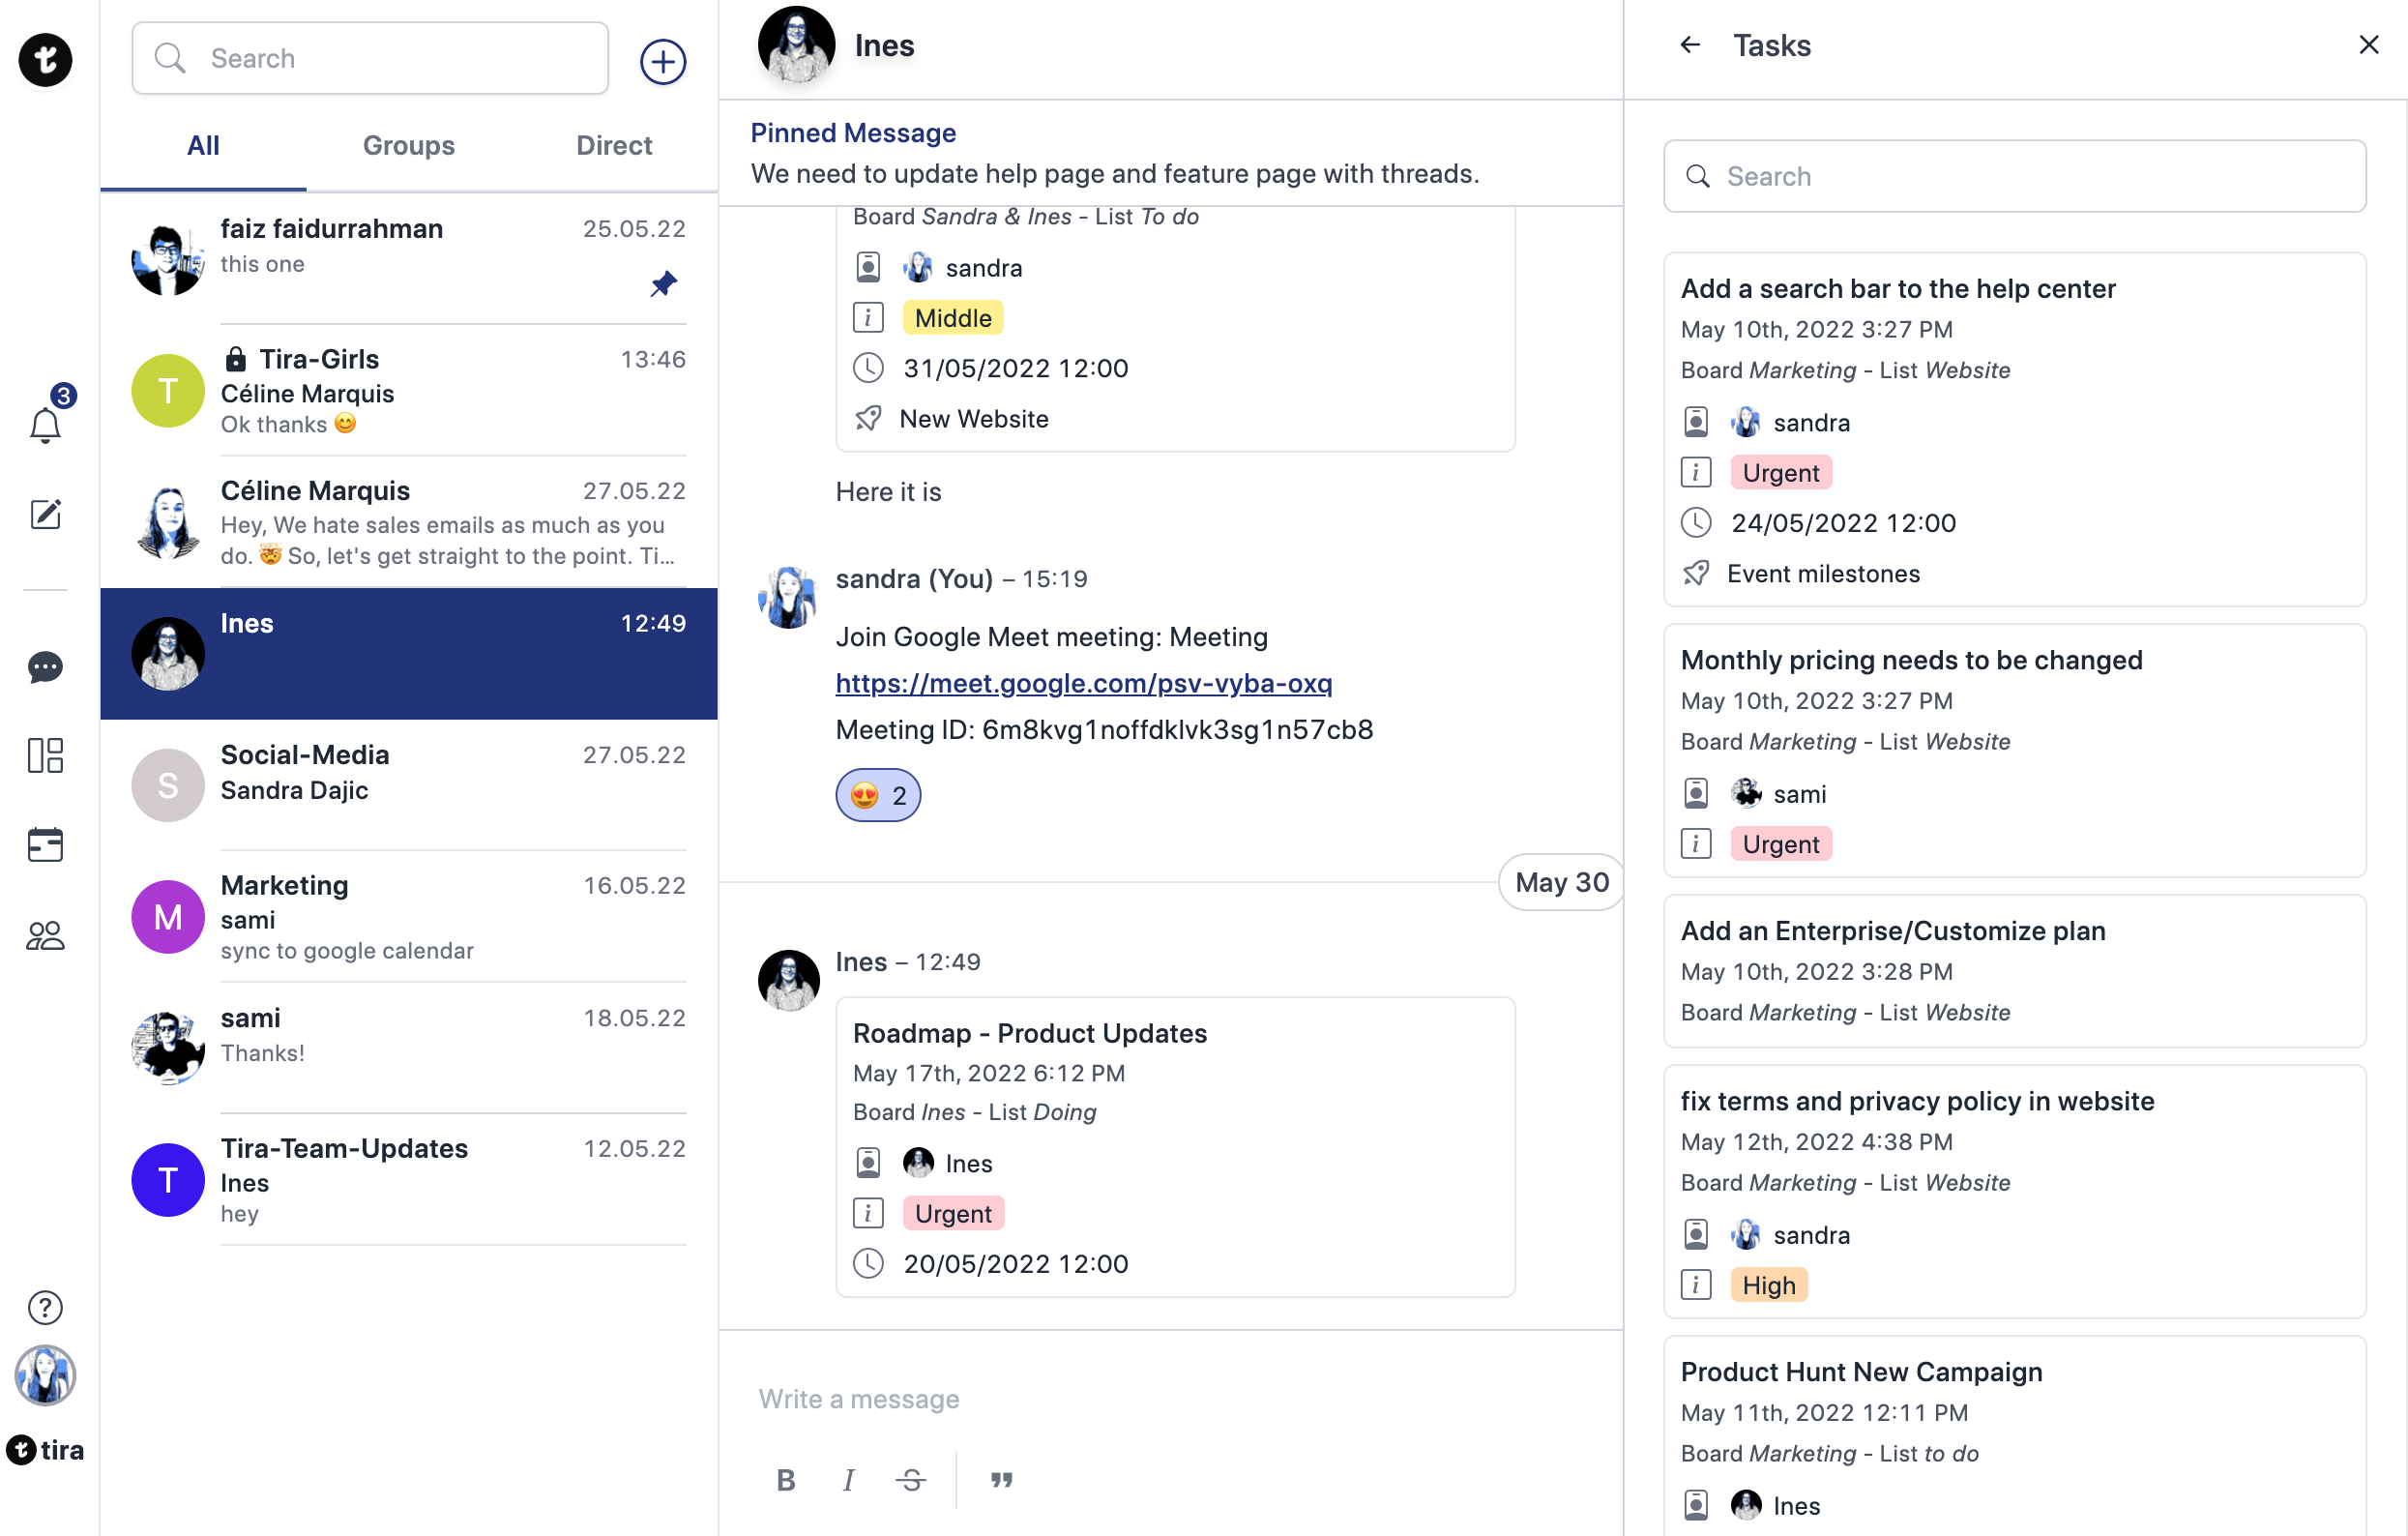Viewport: 2408px width, 1536px height.
Task: Open the Google Meet meeting link
Action: click(x=1083, y=683)
